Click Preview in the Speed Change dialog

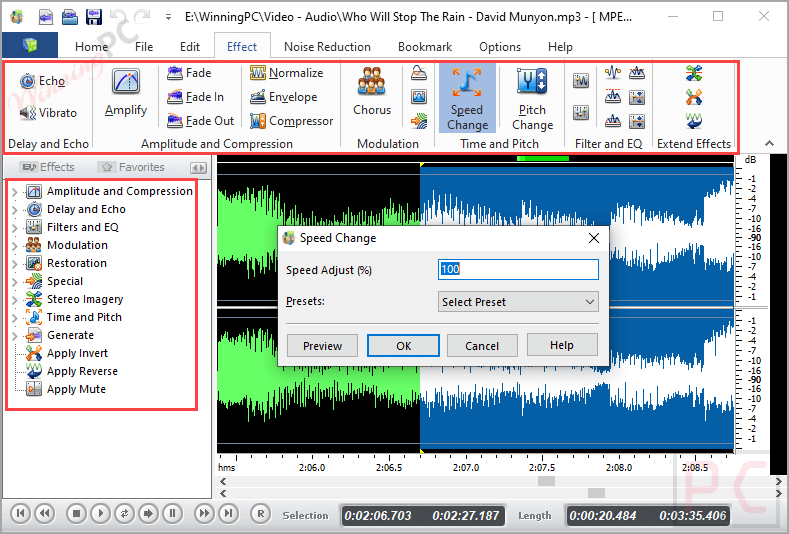pos(322,345)
